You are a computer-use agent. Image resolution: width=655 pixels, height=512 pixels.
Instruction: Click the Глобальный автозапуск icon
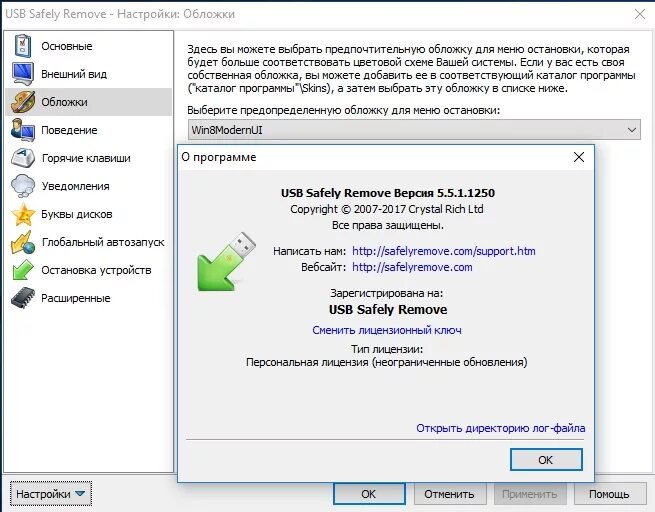click(x=23, y=242)
